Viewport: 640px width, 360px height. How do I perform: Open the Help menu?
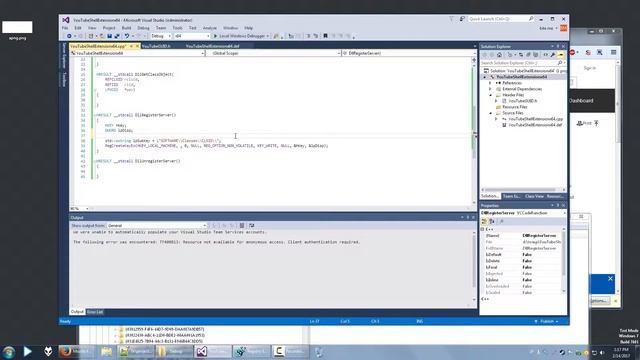(249, 28)
